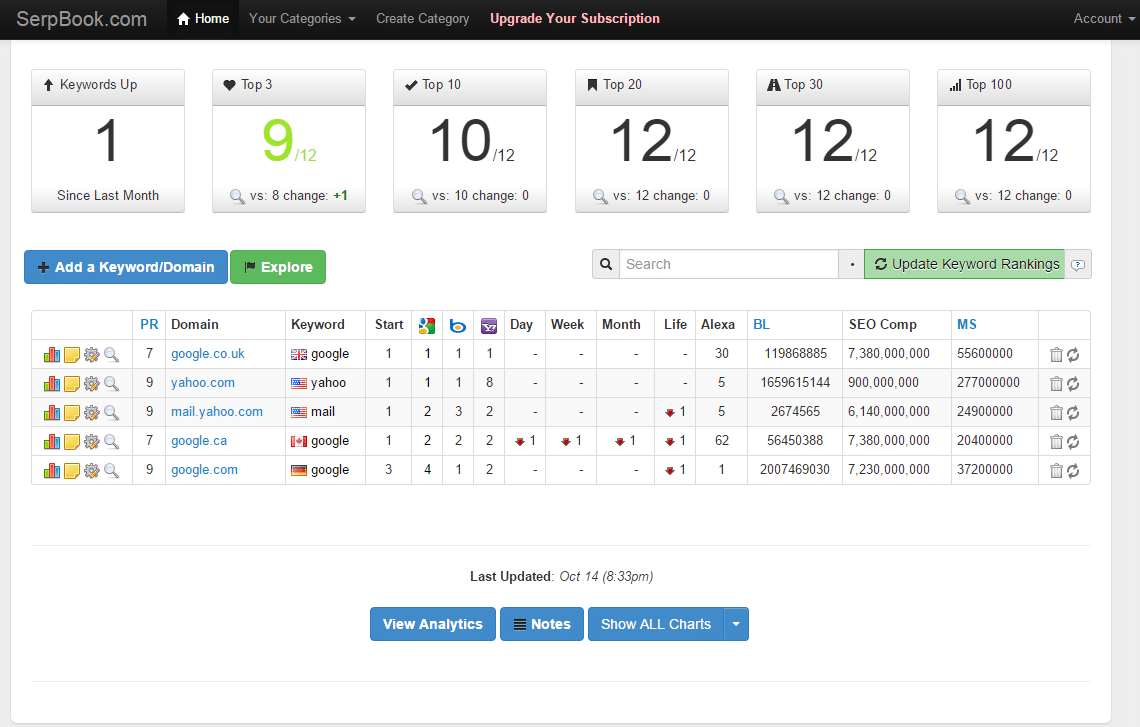Screen dimensions: 1140x727
Task: Open the Account dropdown menu
Action: (x=1103, y=19)
